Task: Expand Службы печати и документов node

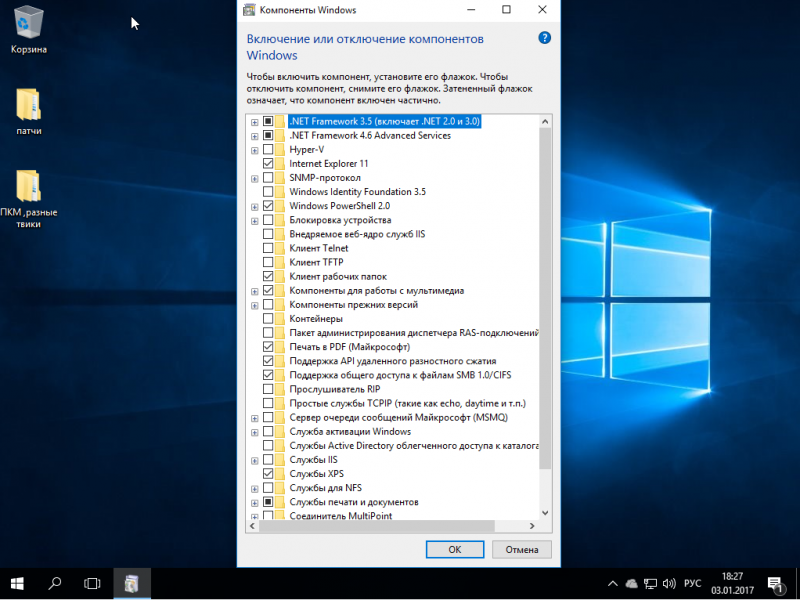Action: tap(255, 503)
